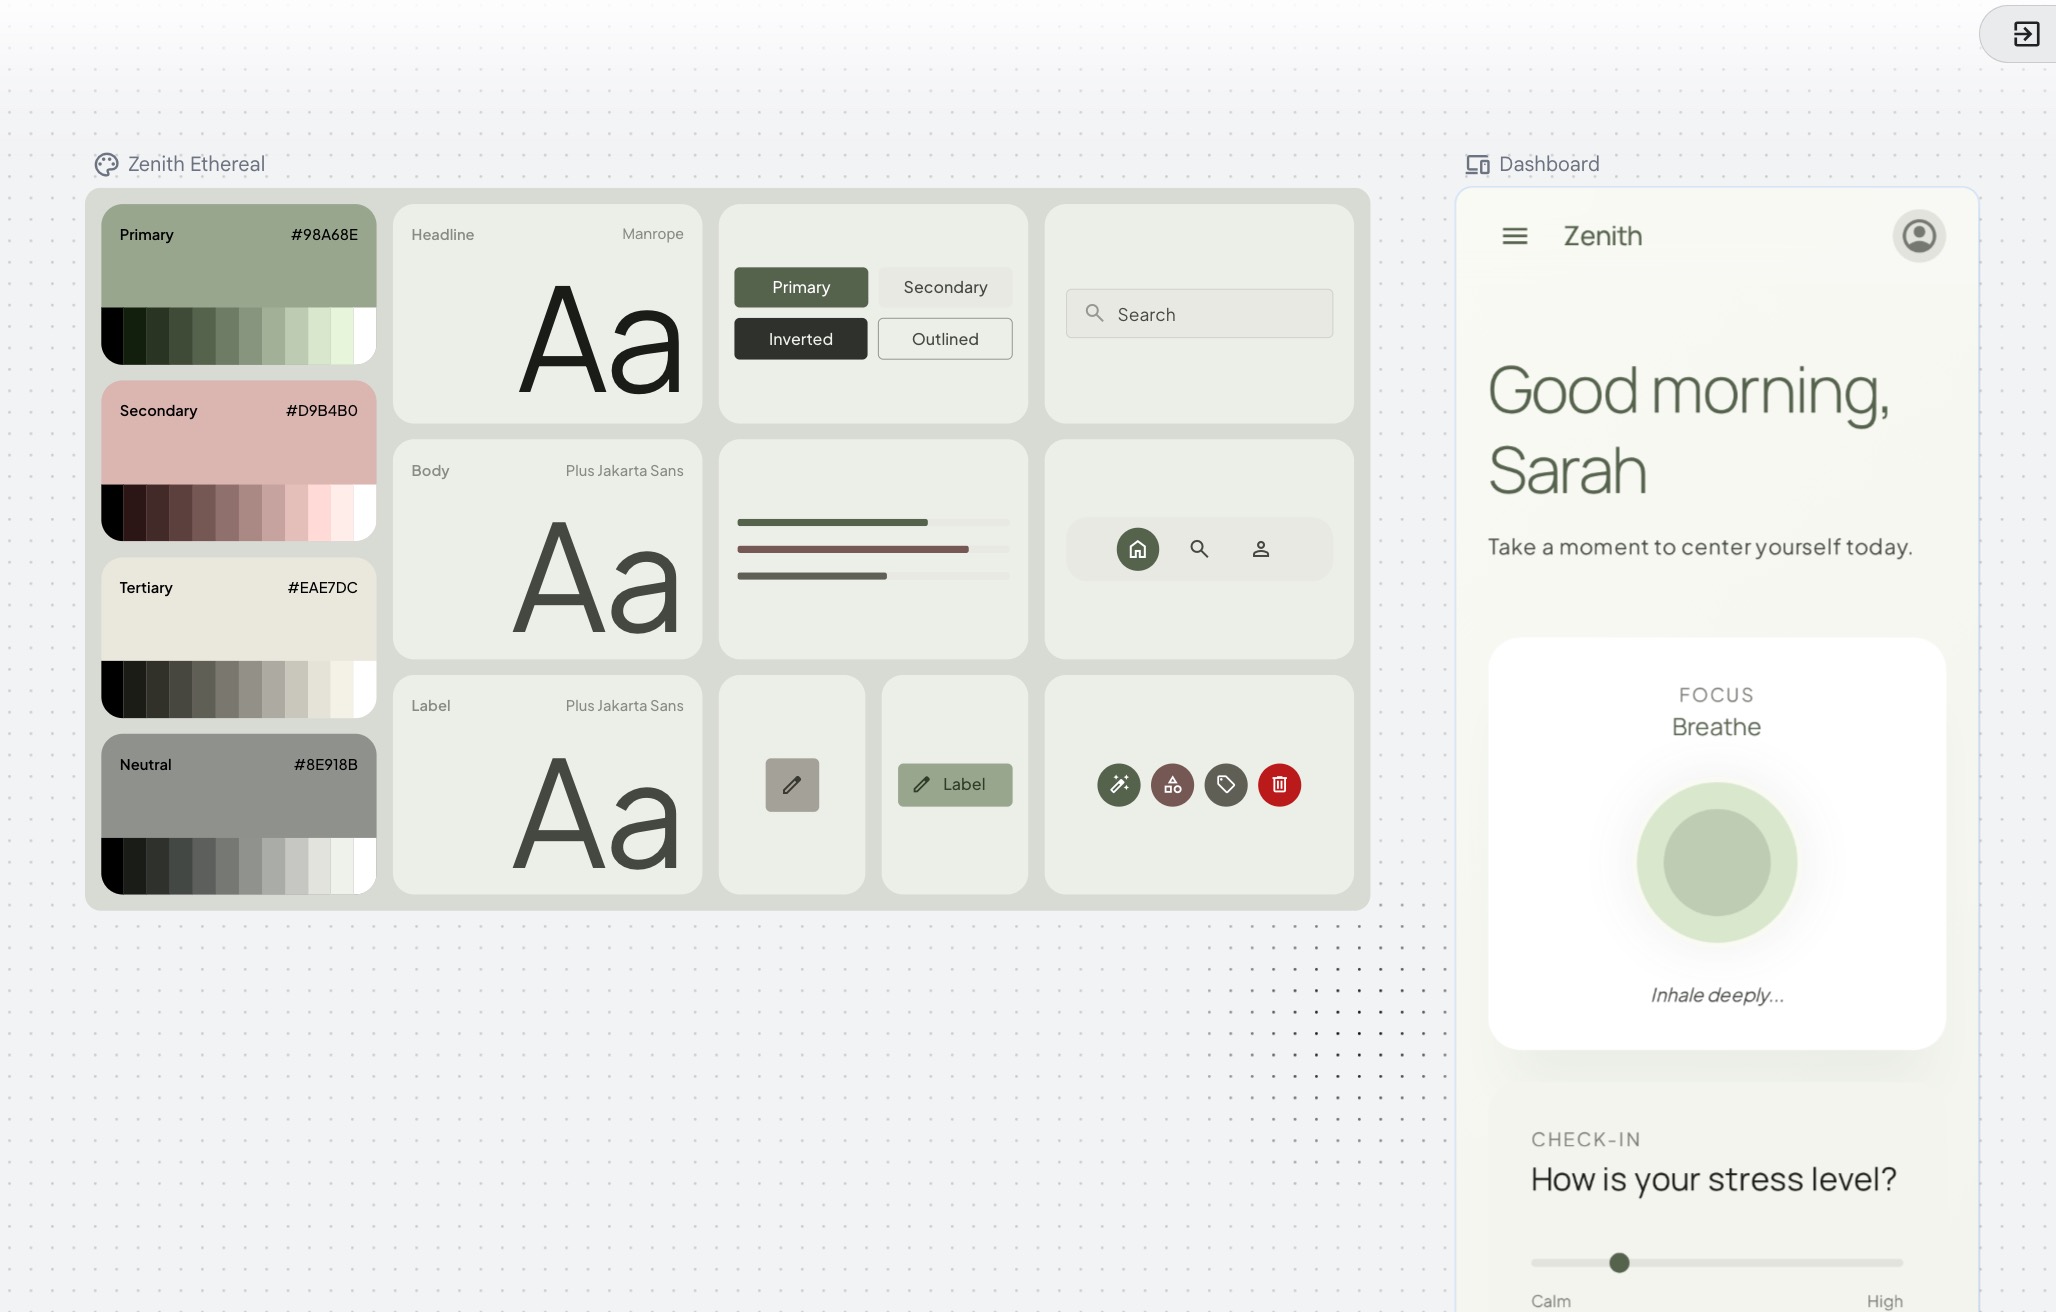This screenshot has height=1312, width=2056.
Task: Select the person icon in navigation bar
Action: [1261, 549]
